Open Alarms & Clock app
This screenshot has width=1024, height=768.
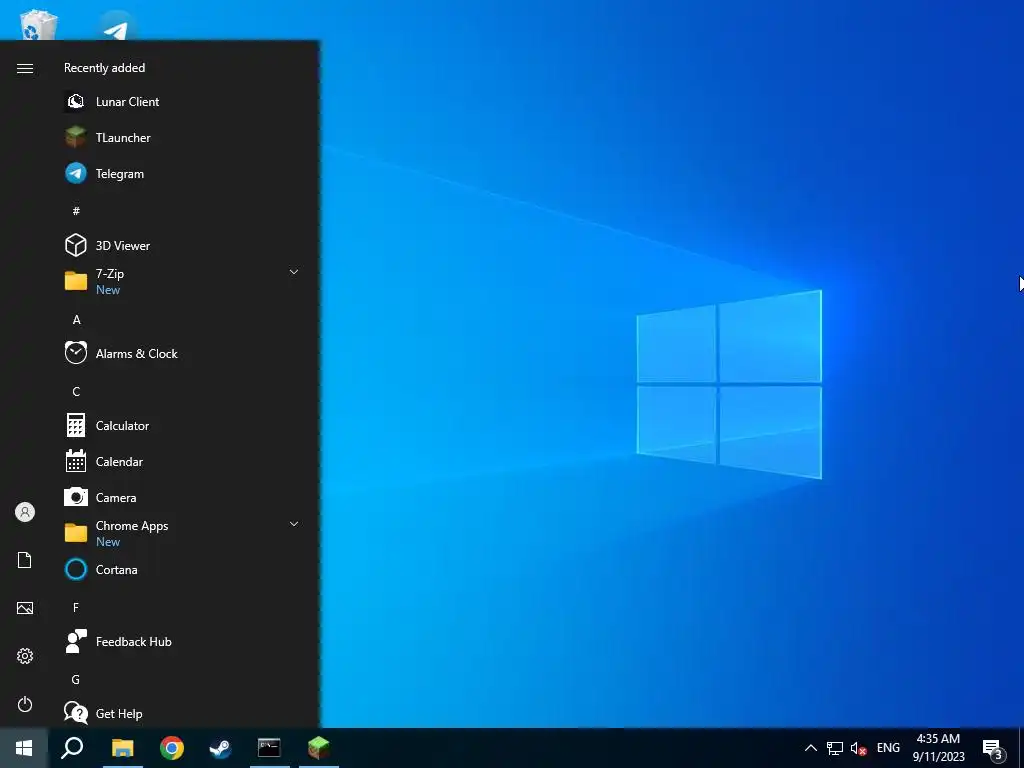[x=184, y=353]
